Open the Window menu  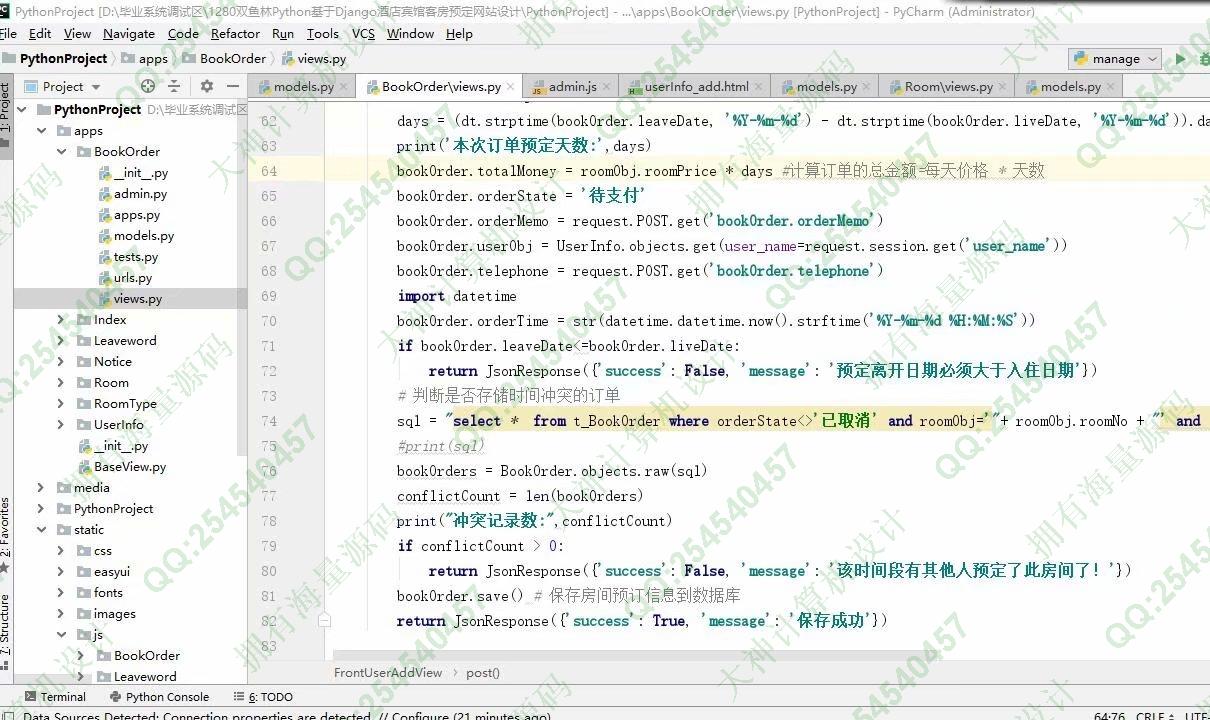(410, 33)
